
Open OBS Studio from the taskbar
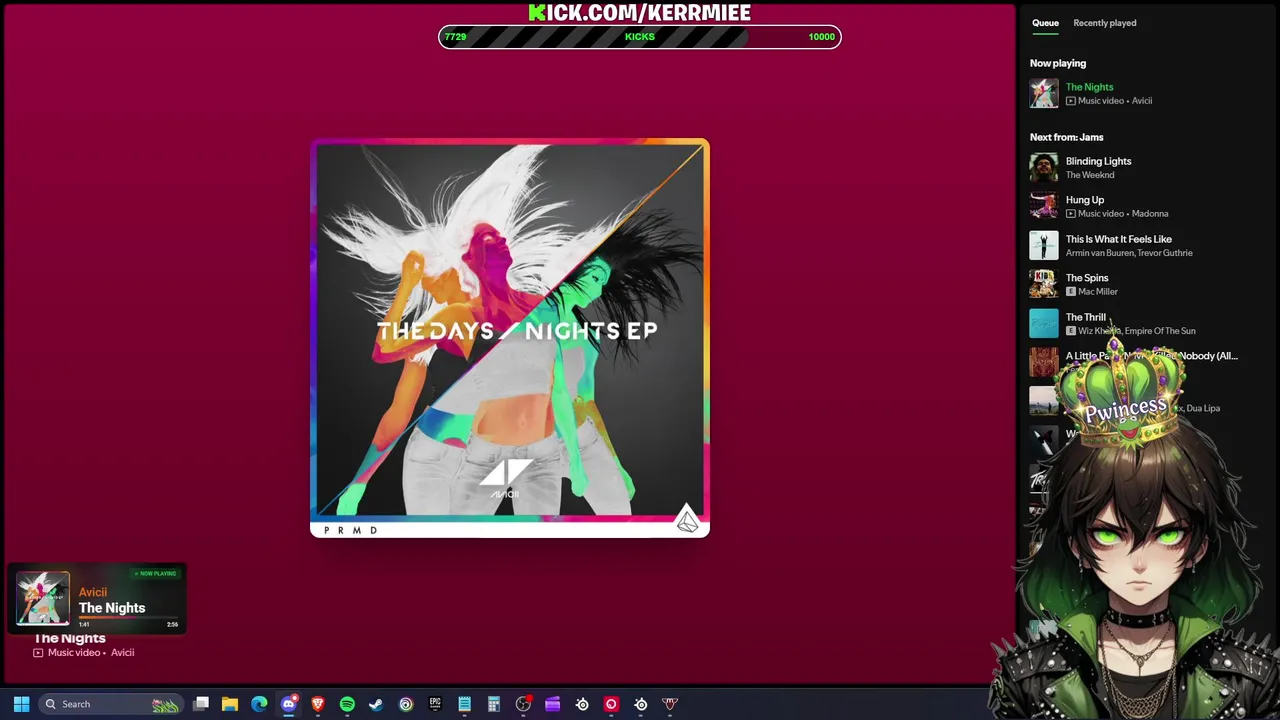(x=523, y=704)
